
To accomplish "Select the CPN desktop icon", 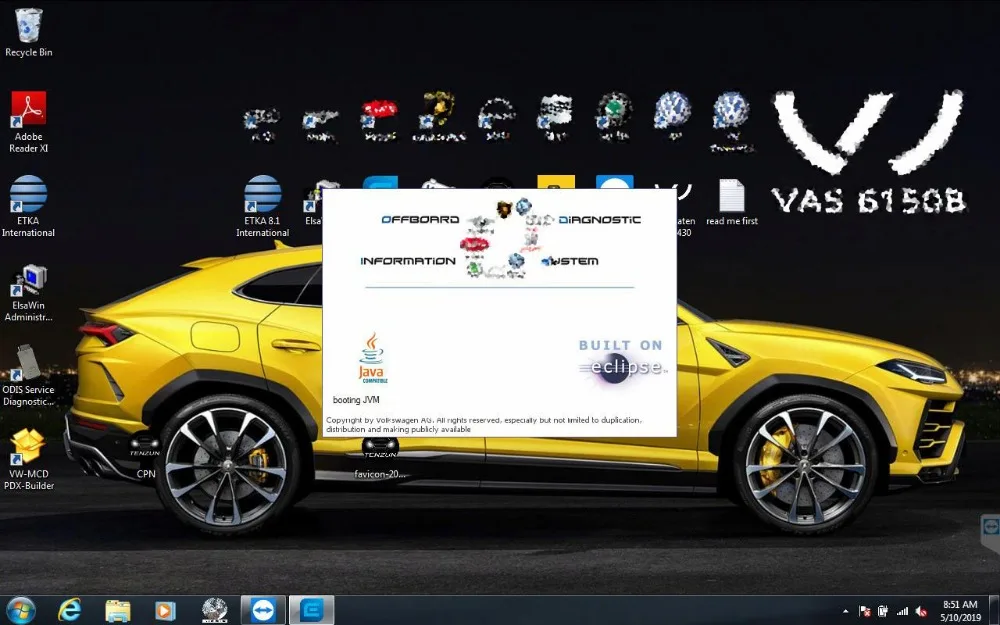I will click(x=145, y=456).
